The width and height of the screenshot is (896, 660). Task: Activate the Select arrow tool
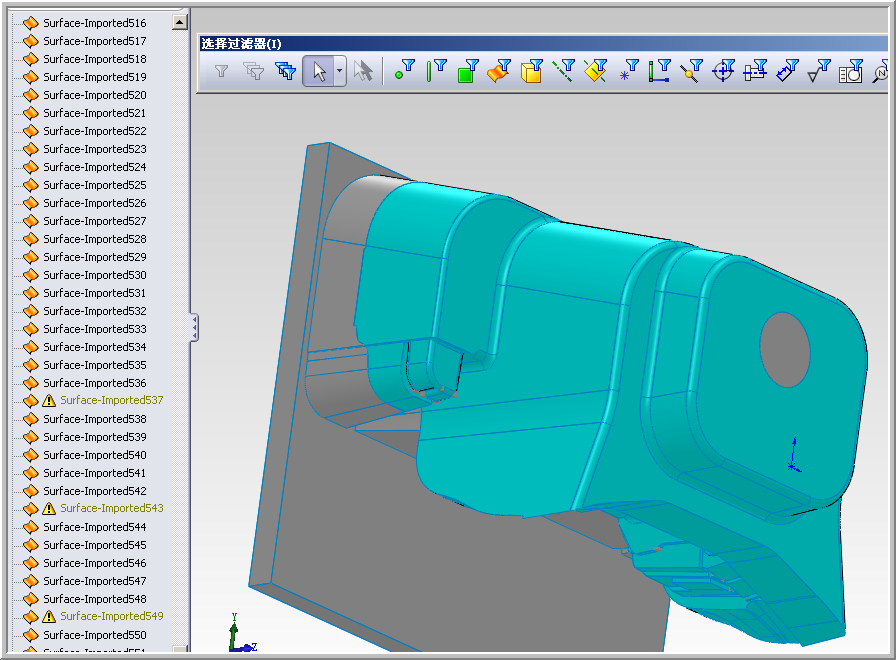(318, 71)
